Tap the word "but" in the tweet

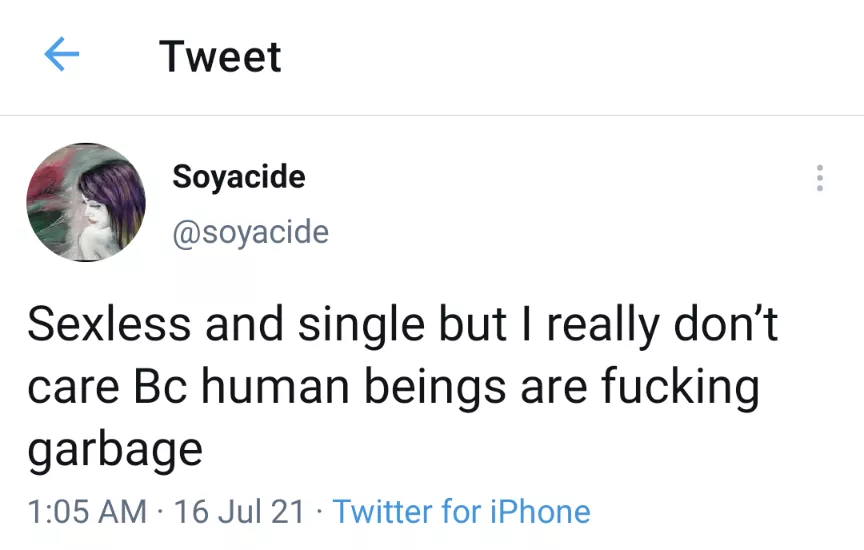pyautogui.click(x=471, y=327)
